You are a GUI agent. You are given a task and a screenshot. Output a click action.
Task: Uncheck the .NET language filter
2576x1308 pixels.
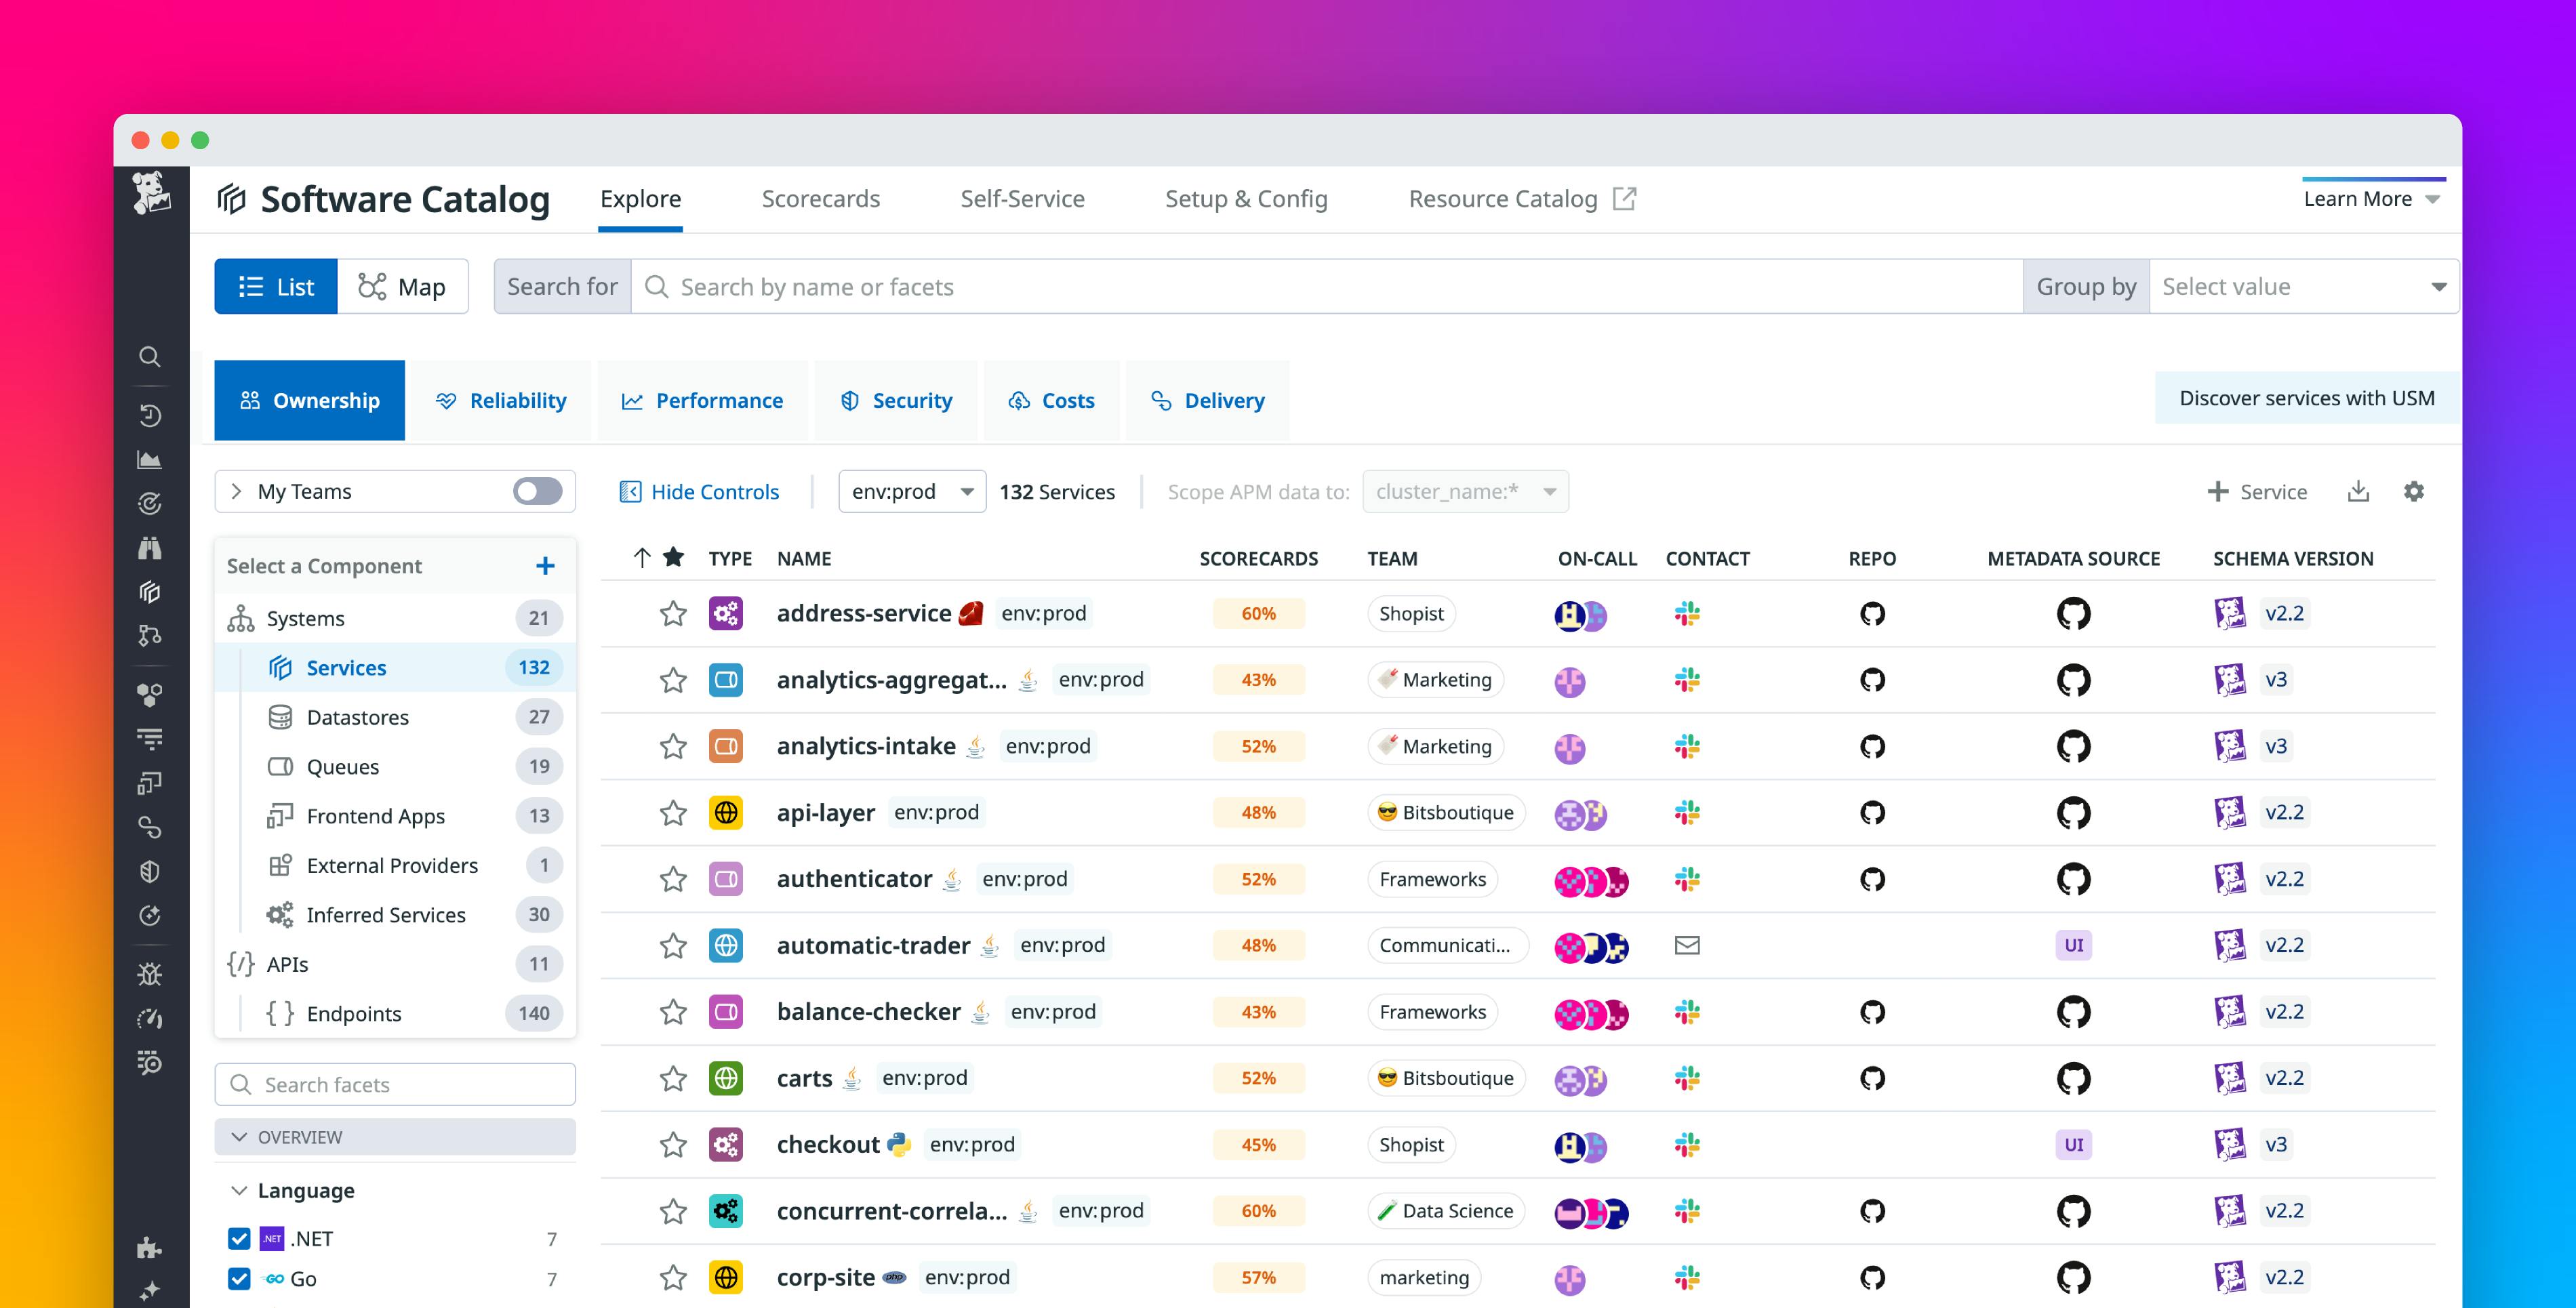coord(239,1238)
